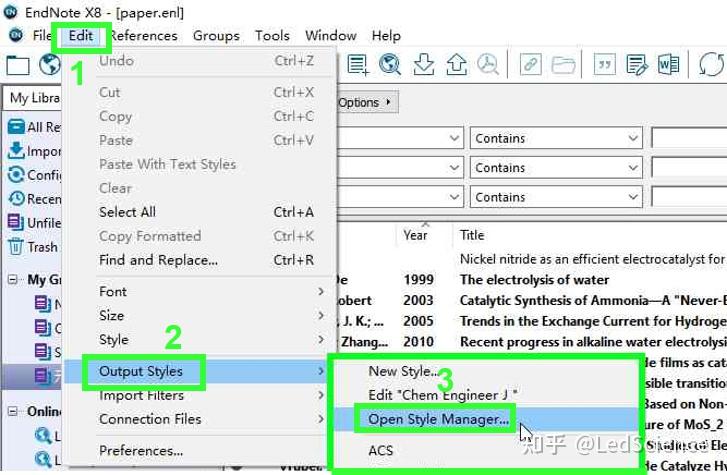
Task: Open third search field dropdown arrow
Action: tap(454, 197)
